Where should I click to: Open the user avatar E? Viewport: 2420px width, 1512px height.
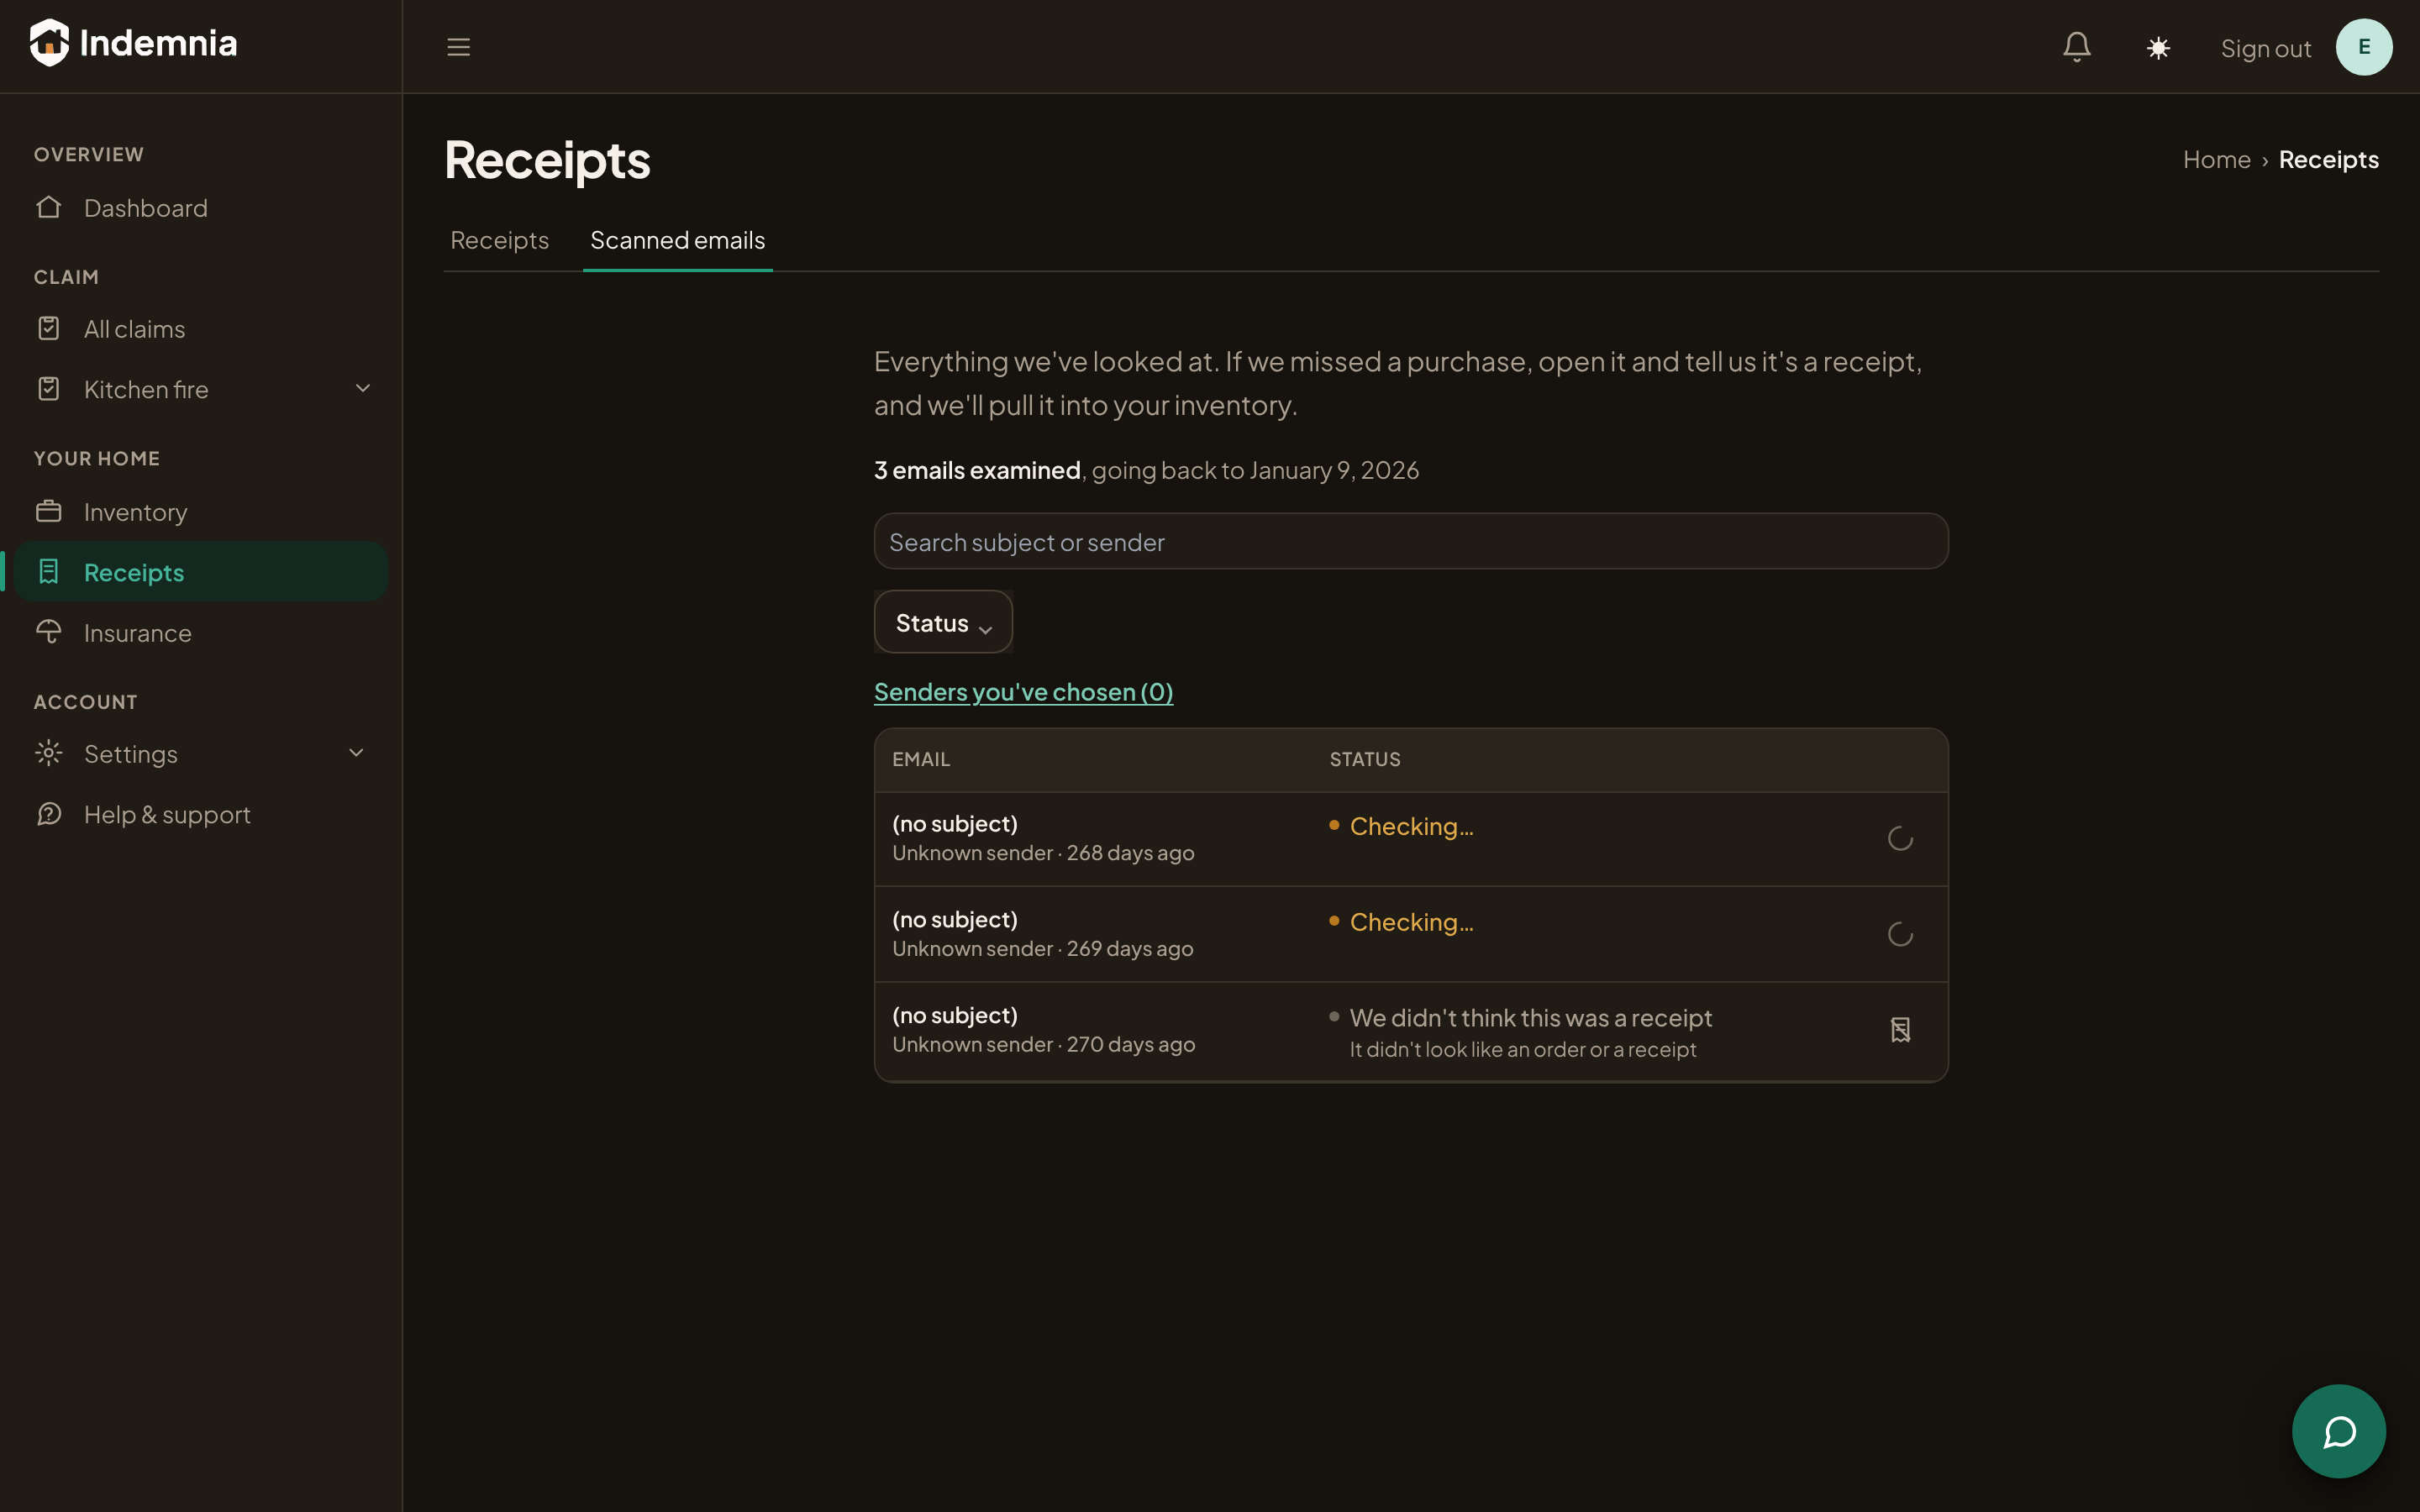click(2364, 47)
